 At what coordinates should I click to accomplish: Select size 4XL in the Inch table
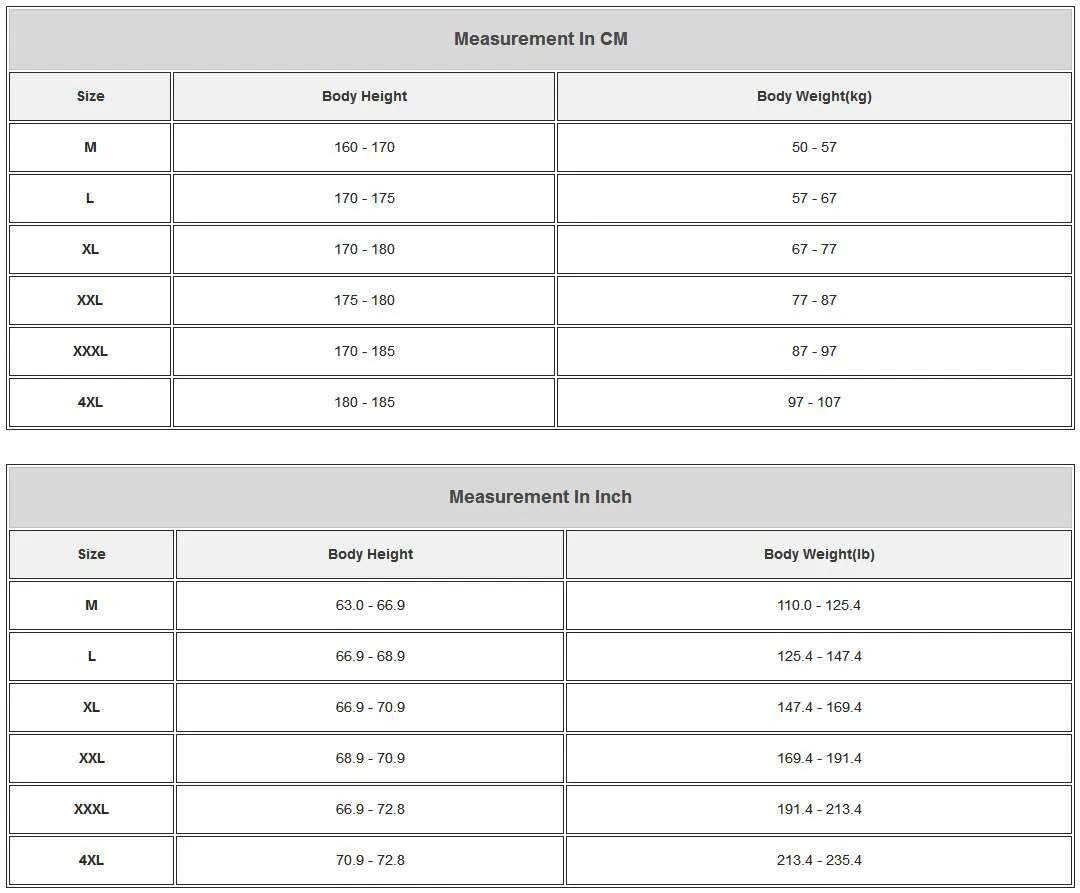click(x=91, y=860)
